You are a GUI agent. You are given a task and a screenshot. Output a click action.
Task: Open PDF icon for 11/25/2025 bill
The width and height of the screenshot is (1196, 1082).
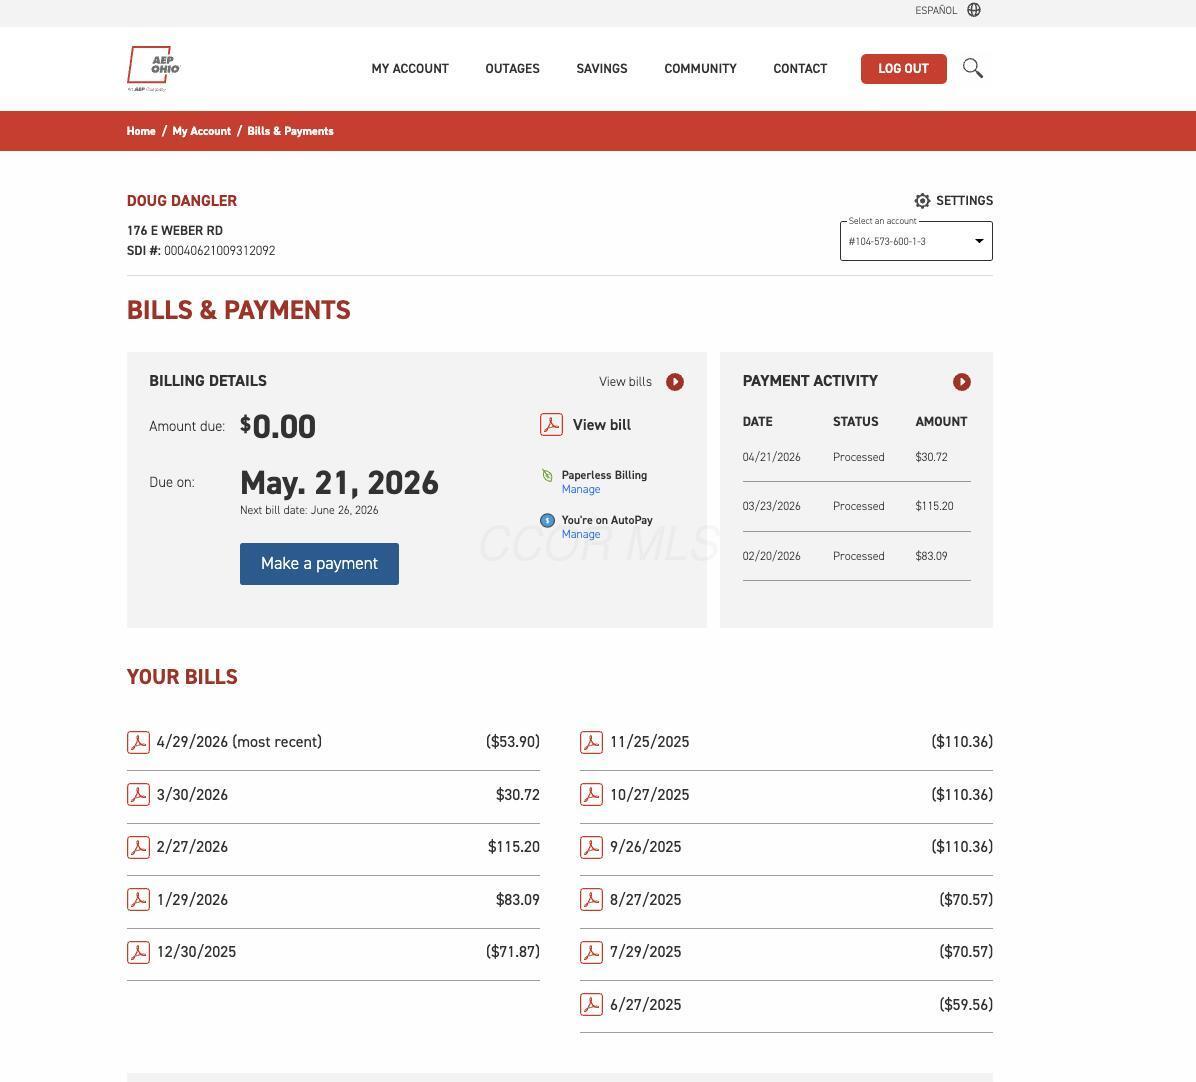pos(591,742)
